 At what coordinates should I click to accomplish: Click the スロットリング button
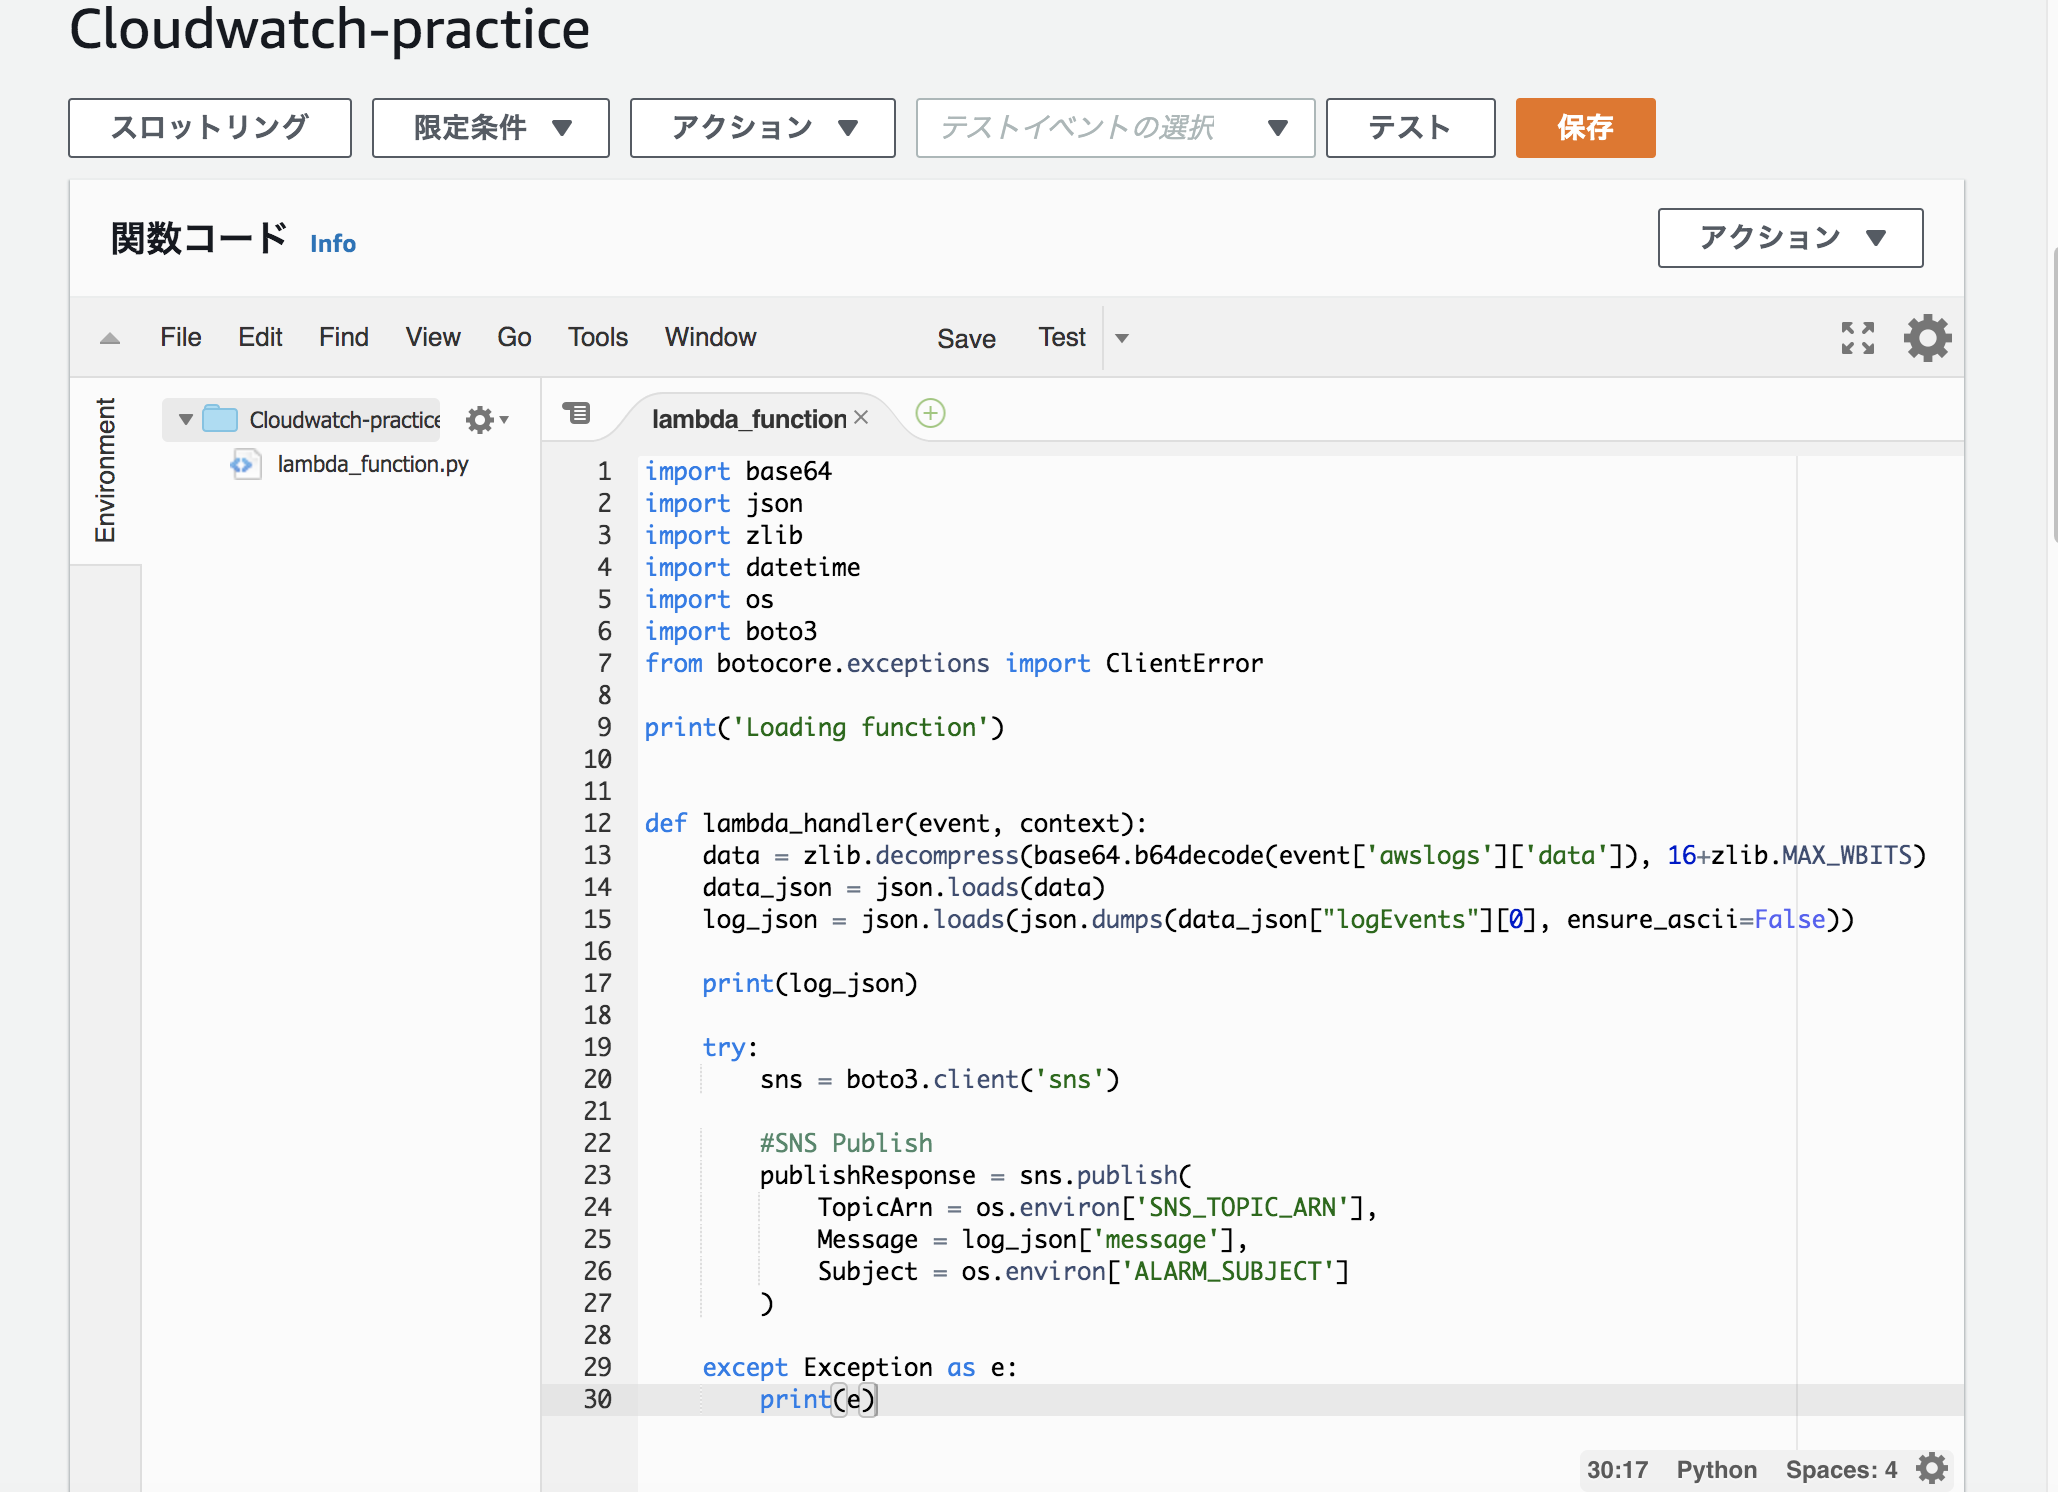[x=209, y=128]
